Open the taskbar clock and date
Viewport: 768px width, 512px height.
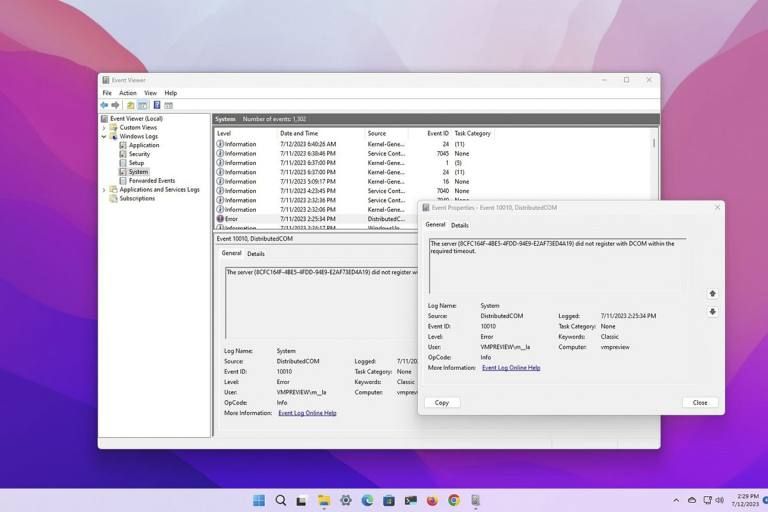pos(745,500)
